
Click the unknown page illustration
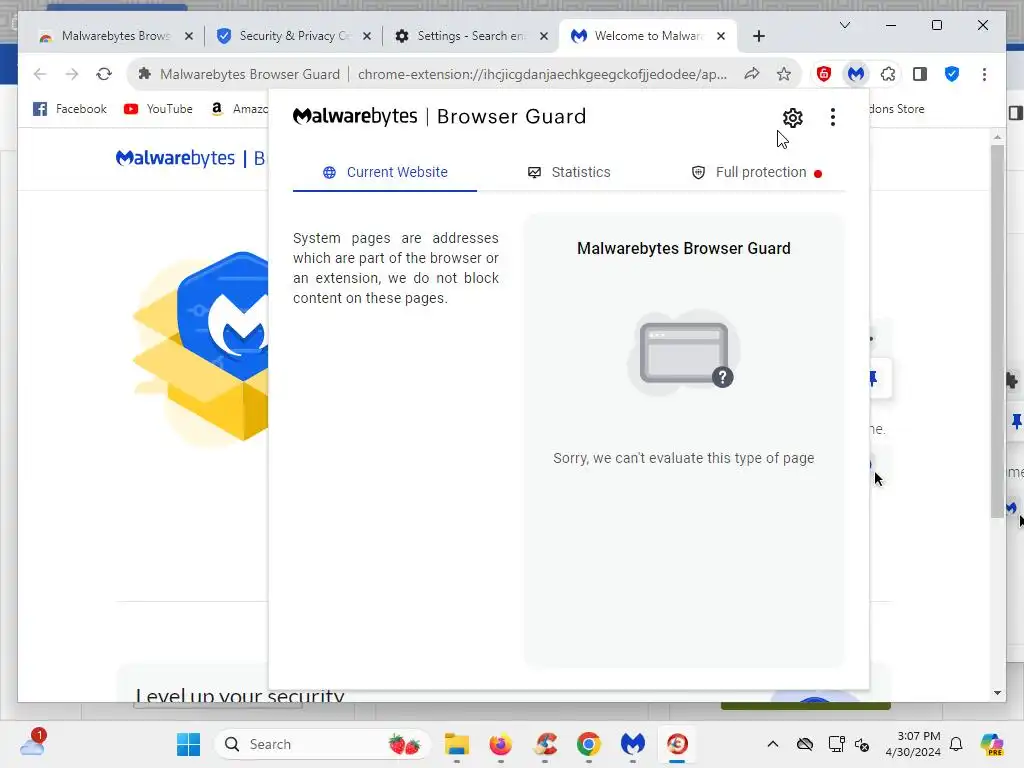684,353
